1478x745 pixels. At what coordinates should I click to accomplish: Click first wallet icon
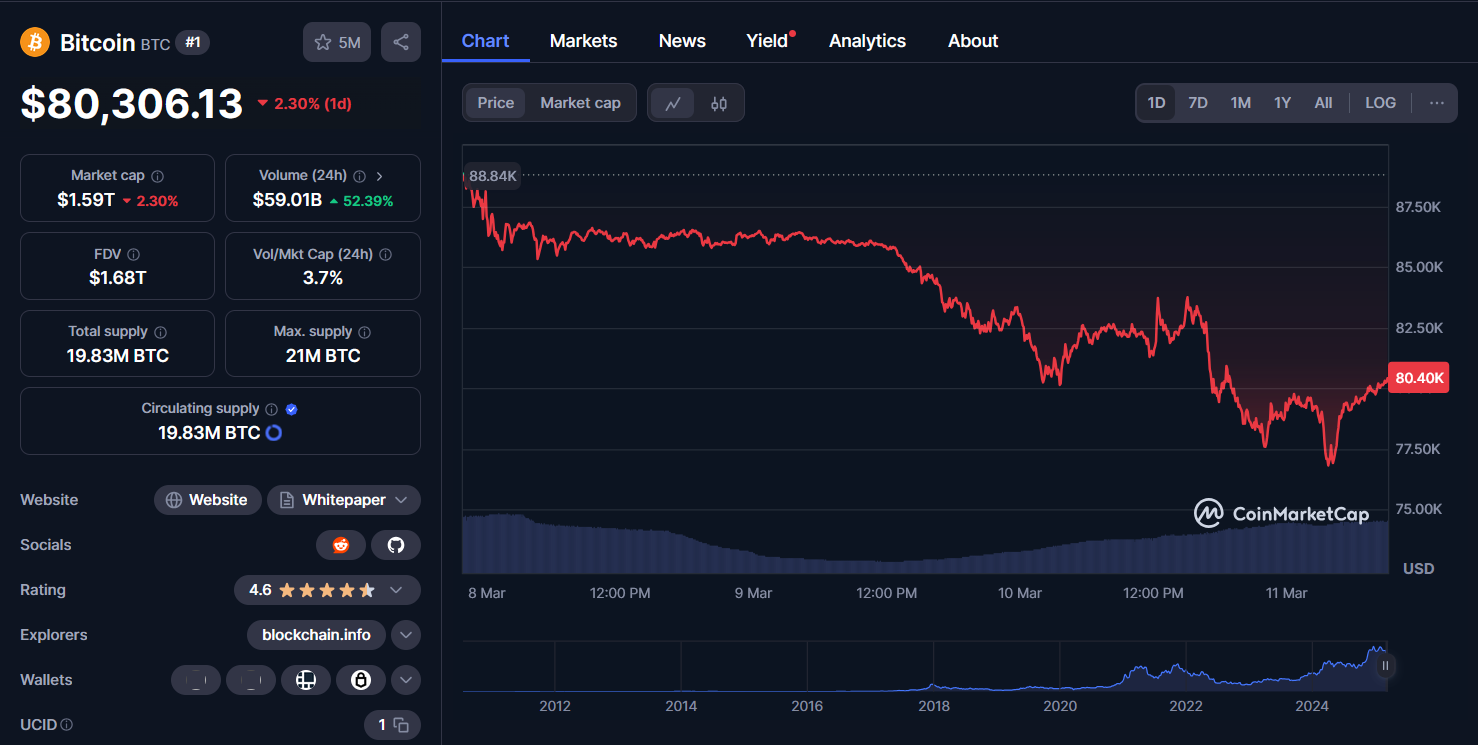(196, 680)
